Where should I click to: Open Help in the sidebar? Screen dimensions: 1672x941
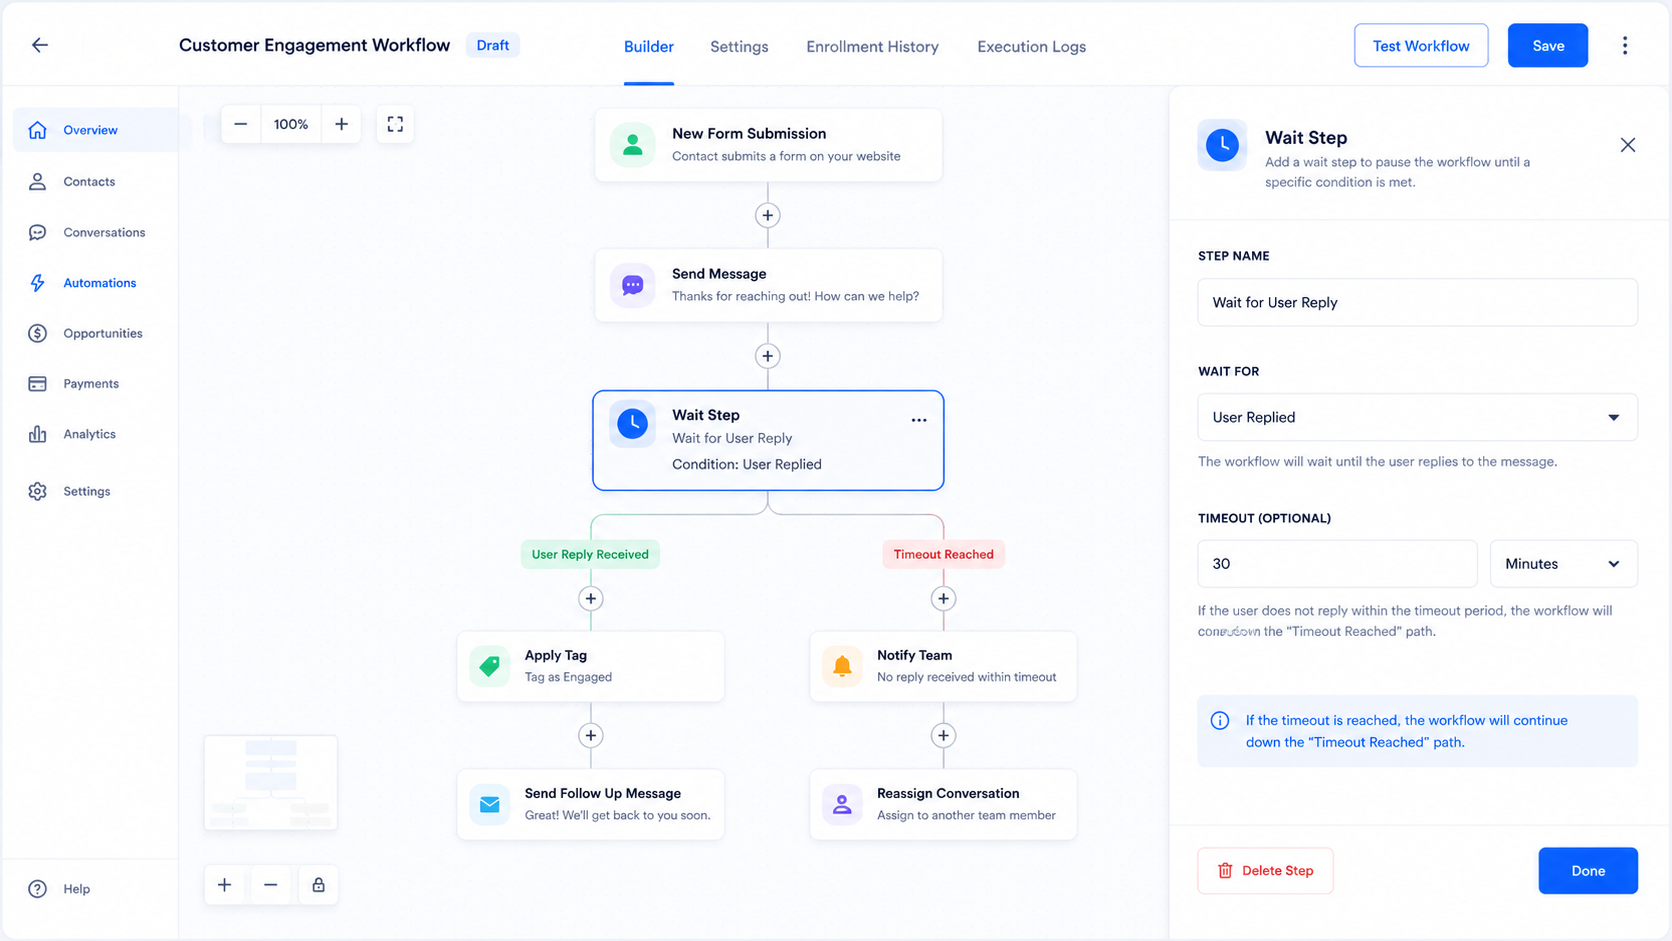click(76, 889)
